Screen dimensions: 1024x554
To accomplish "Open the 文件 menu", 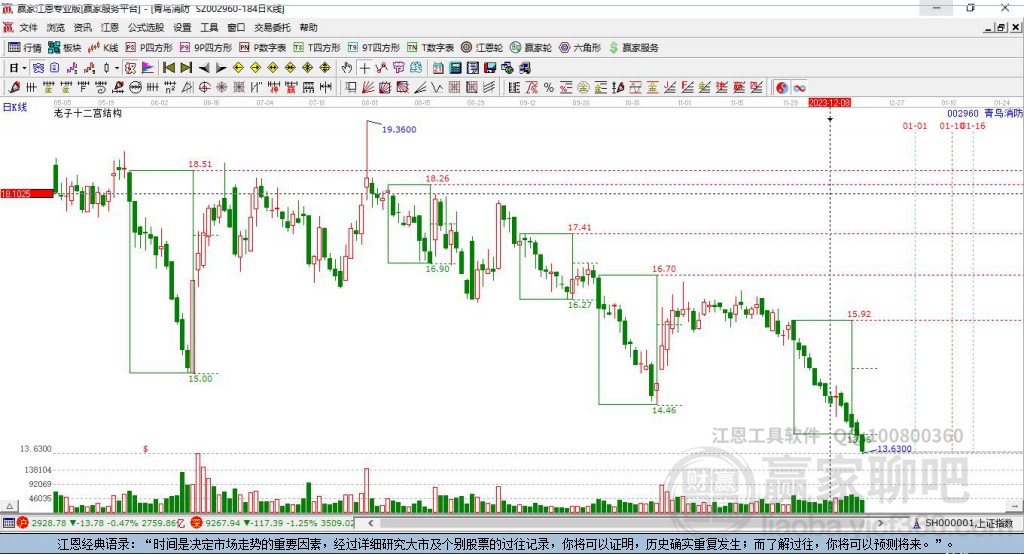I will coord(28,27).
